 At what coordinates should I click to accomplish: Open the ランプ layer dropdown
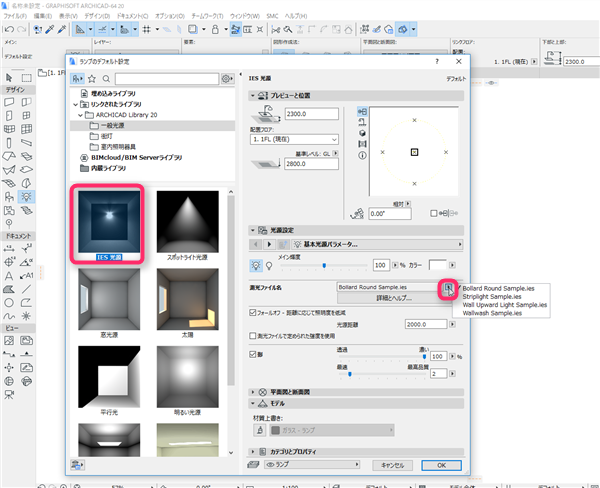(x=312, y=465)
